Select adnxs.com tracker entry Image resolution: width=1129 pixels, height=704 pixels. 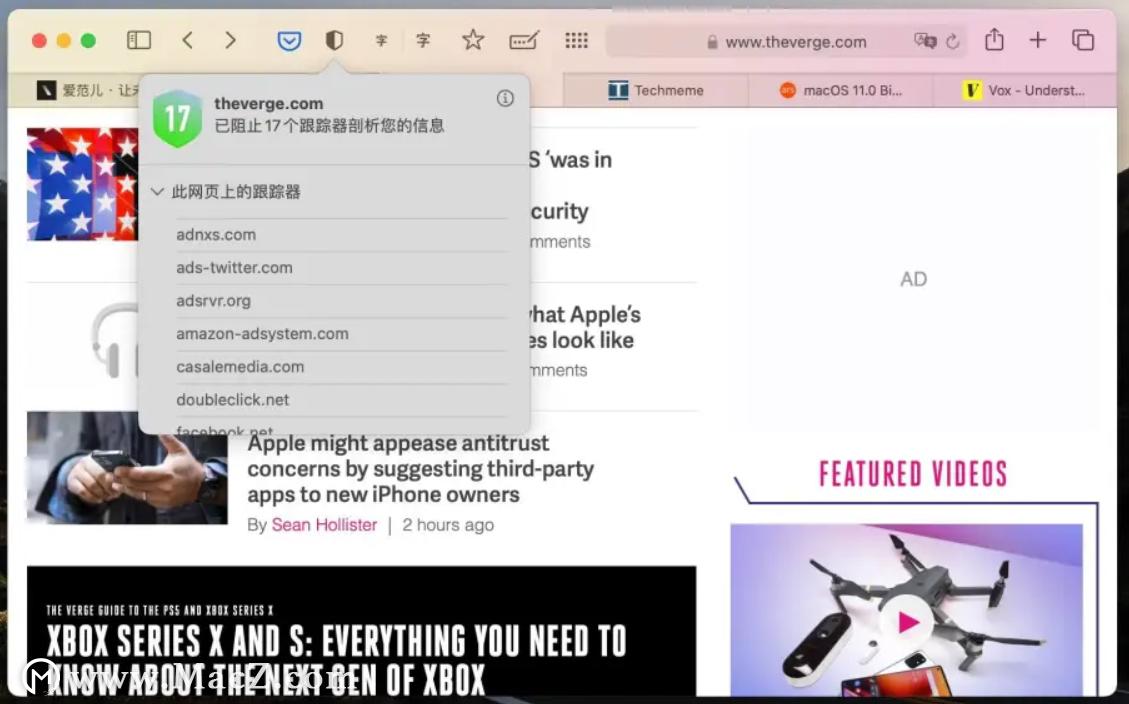coord(342,235)
